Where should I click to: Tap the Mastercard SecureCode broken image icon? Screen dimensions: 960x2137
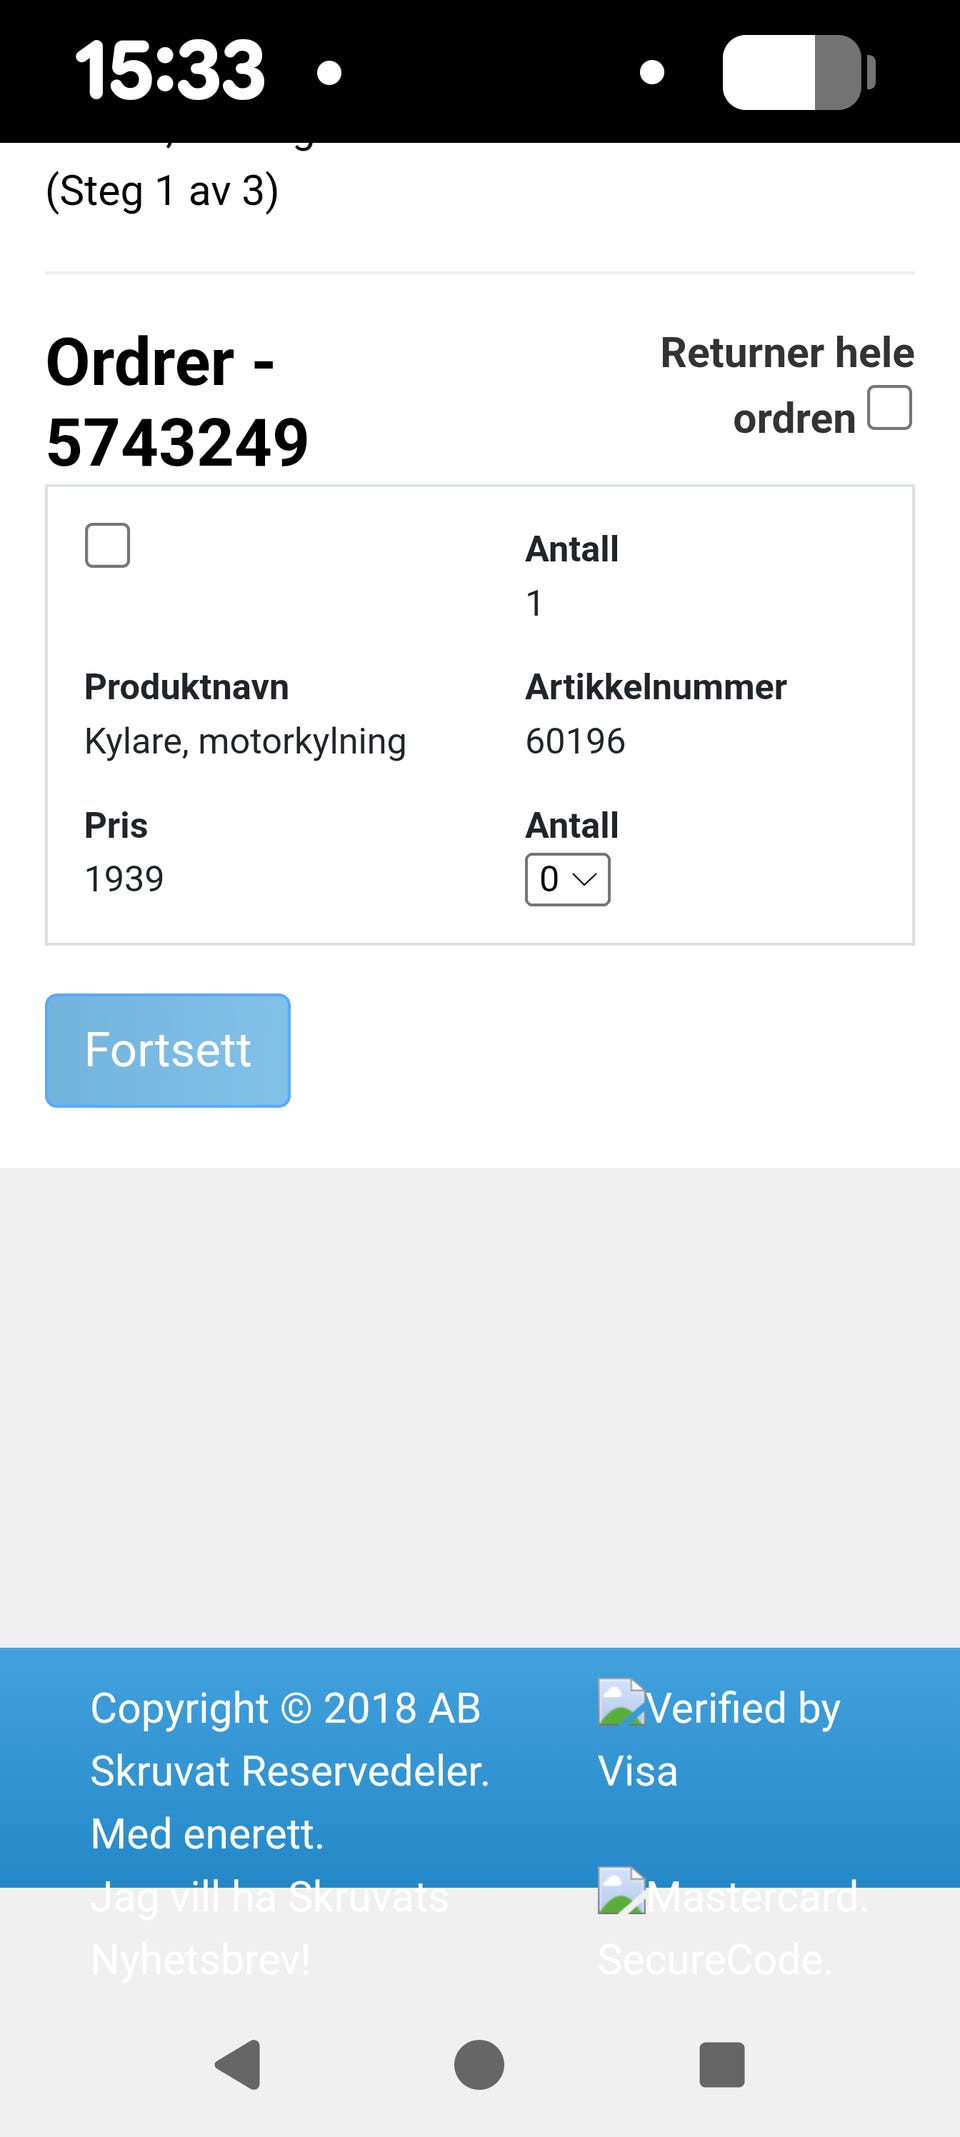(621, 1891)
